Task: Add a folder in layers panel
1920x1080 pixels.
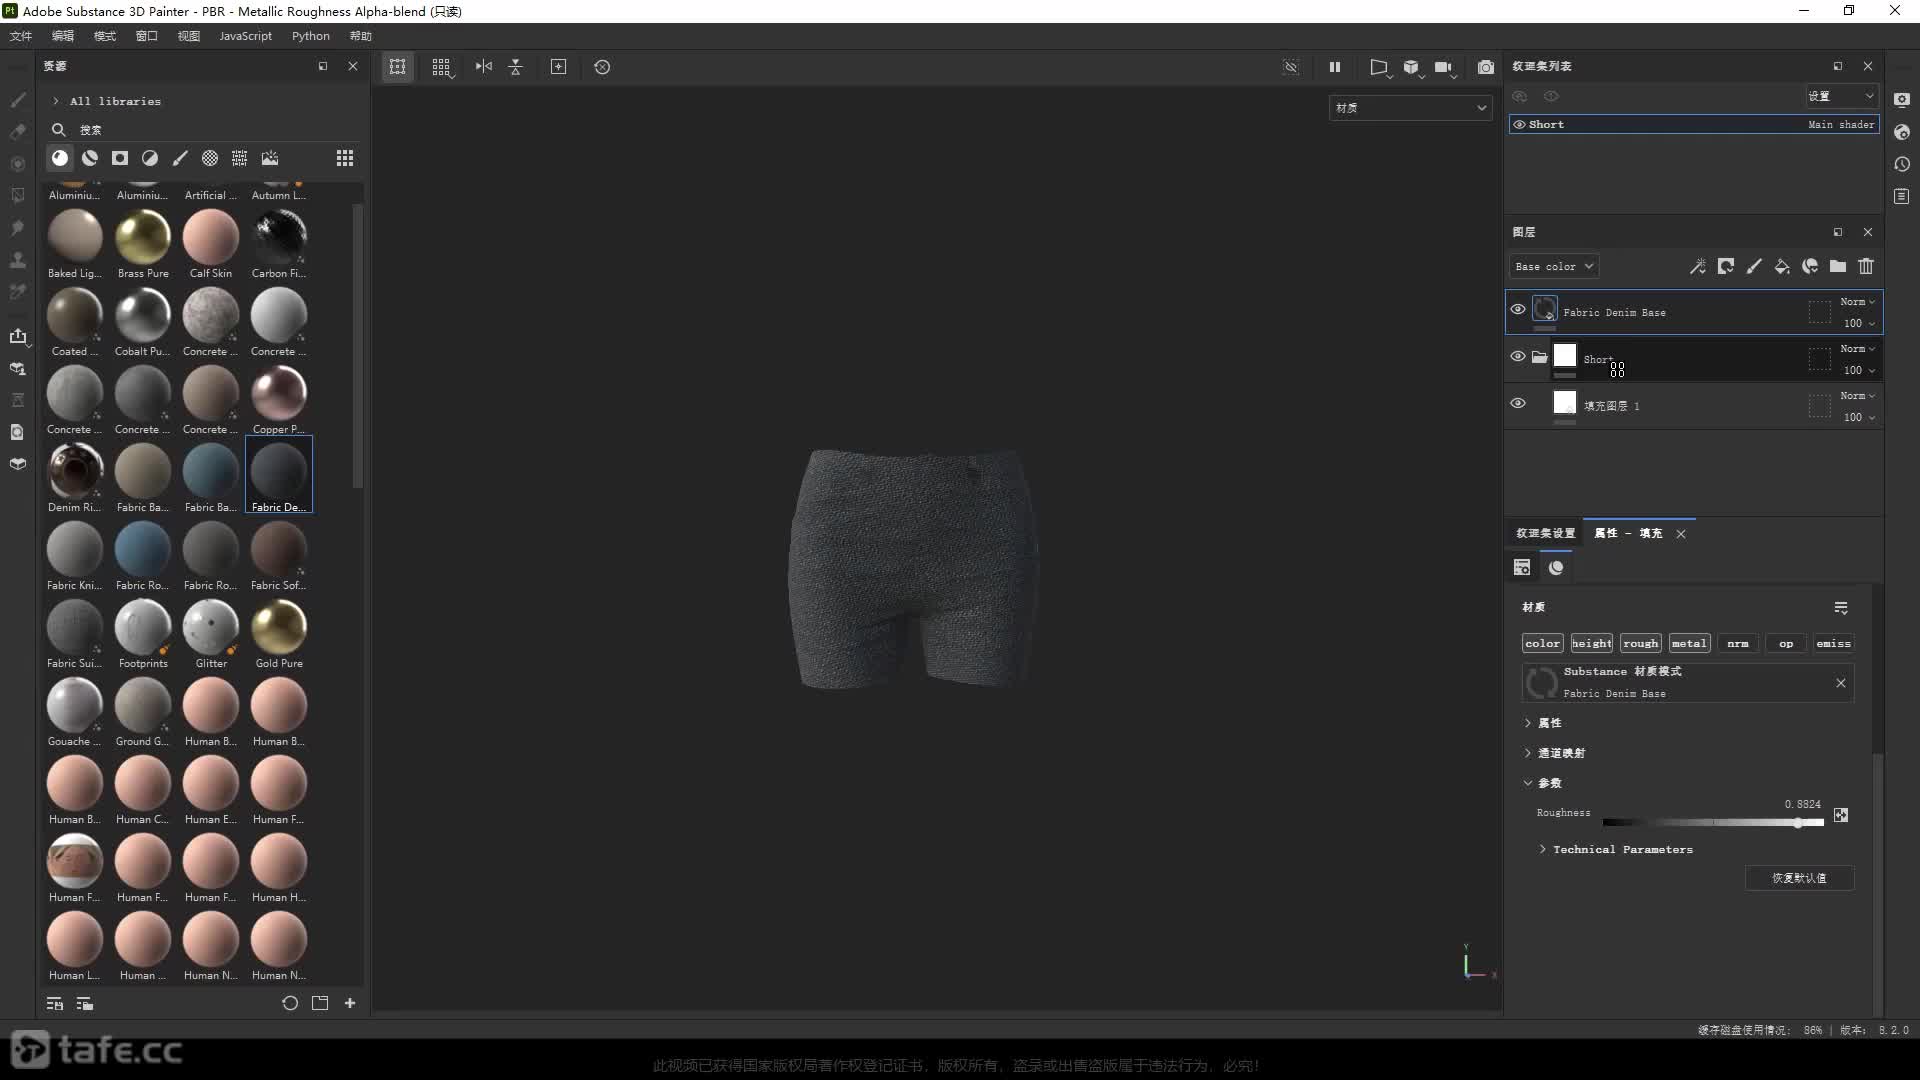Action: 1838,266
